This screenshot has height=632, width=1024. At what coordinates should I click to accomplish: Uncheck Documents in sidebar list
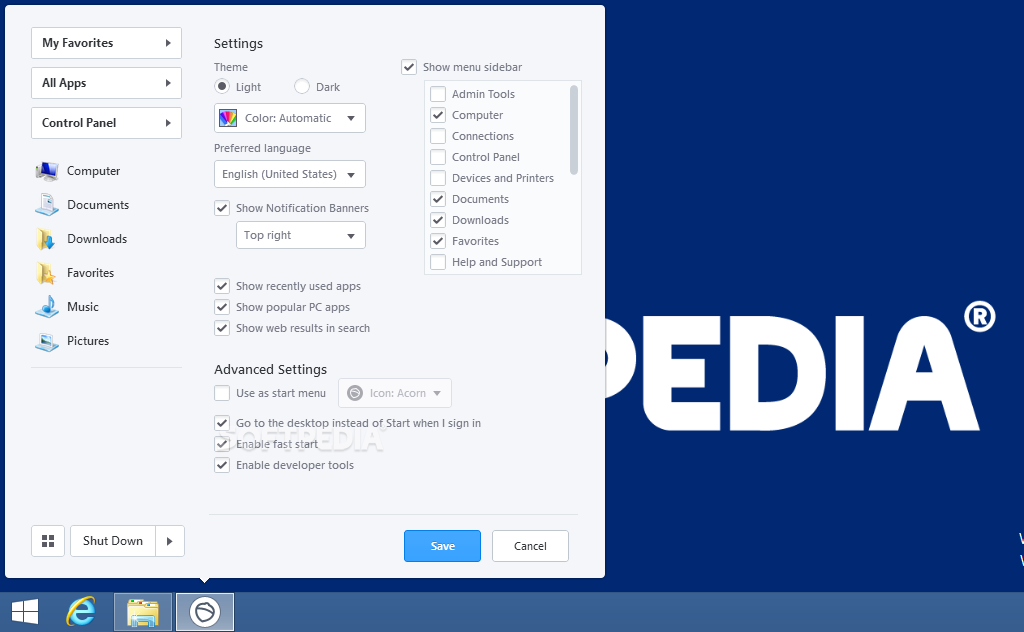tap(438, 199)
